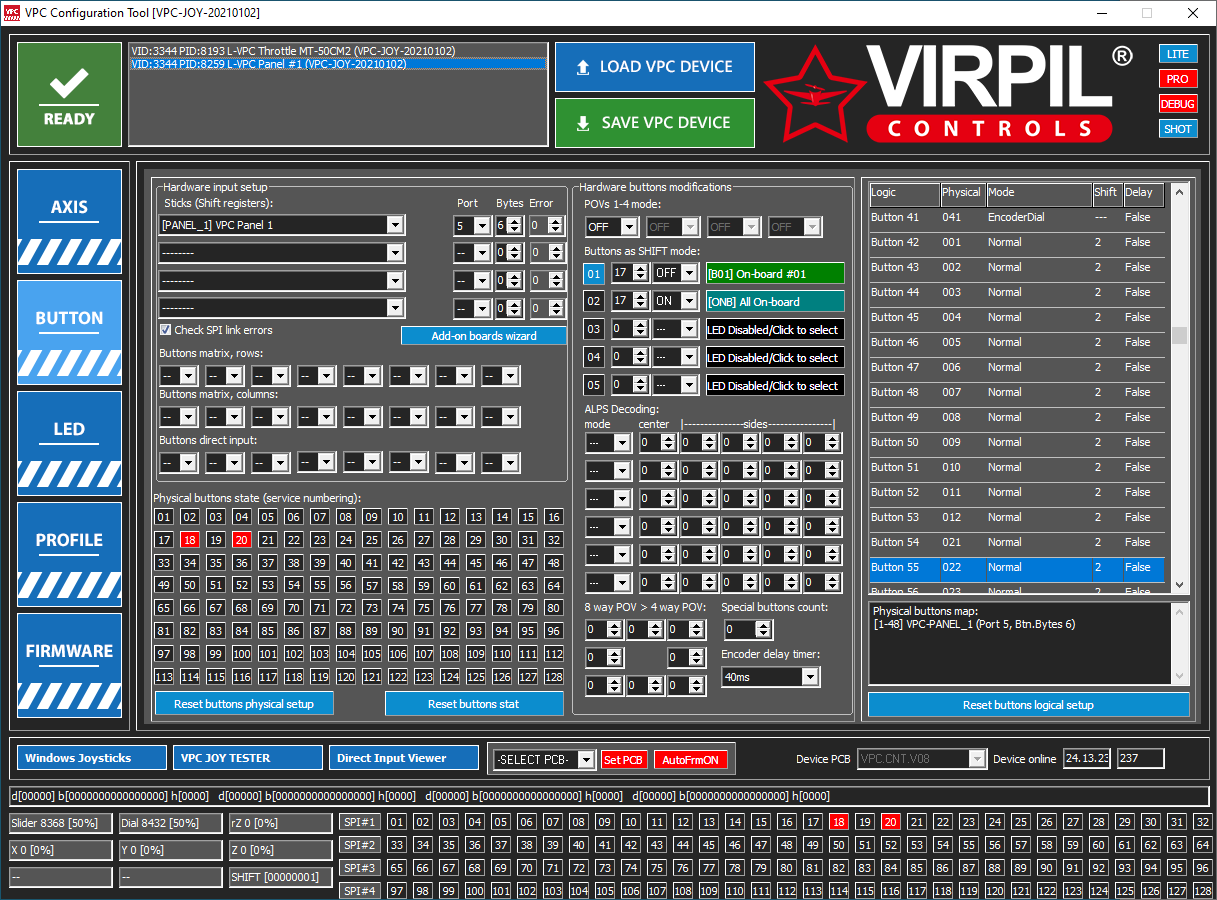The height and width of the screenshot is (900, 1217).
Task: Click the green READY checkmark status button
Action: pos(69,95)
